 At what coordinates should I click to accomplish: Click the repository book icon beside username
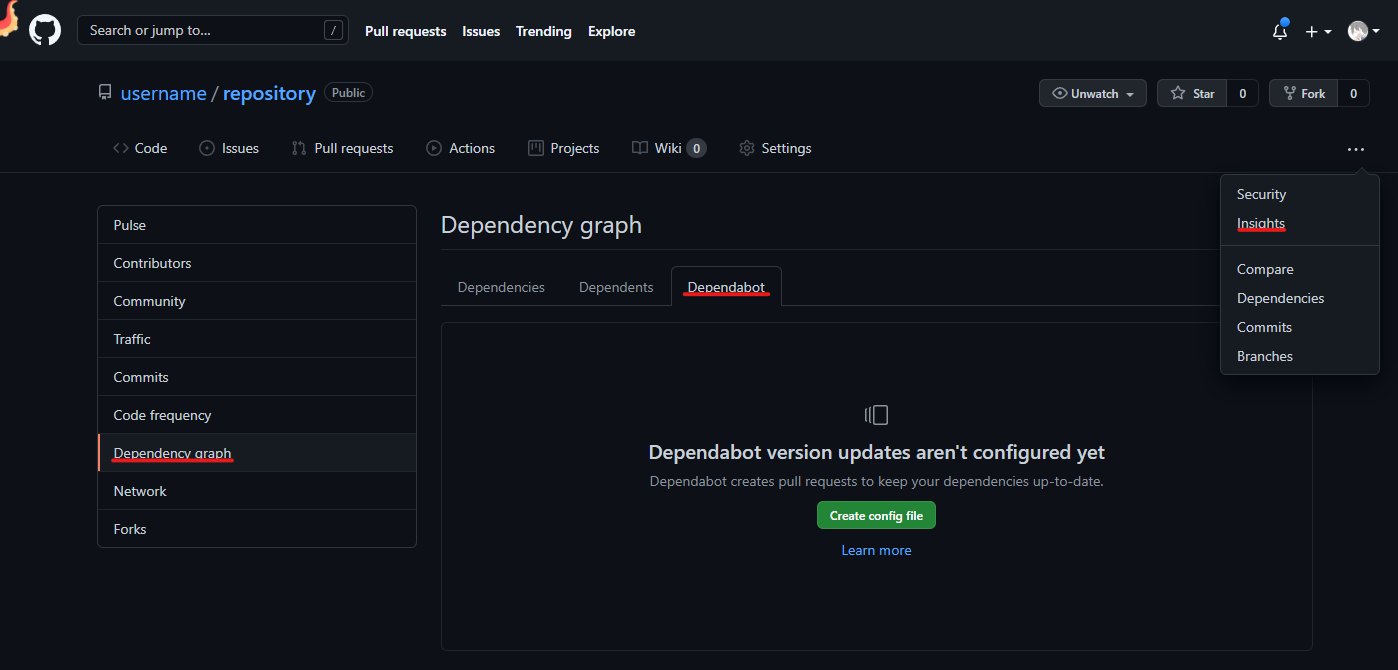105,93
